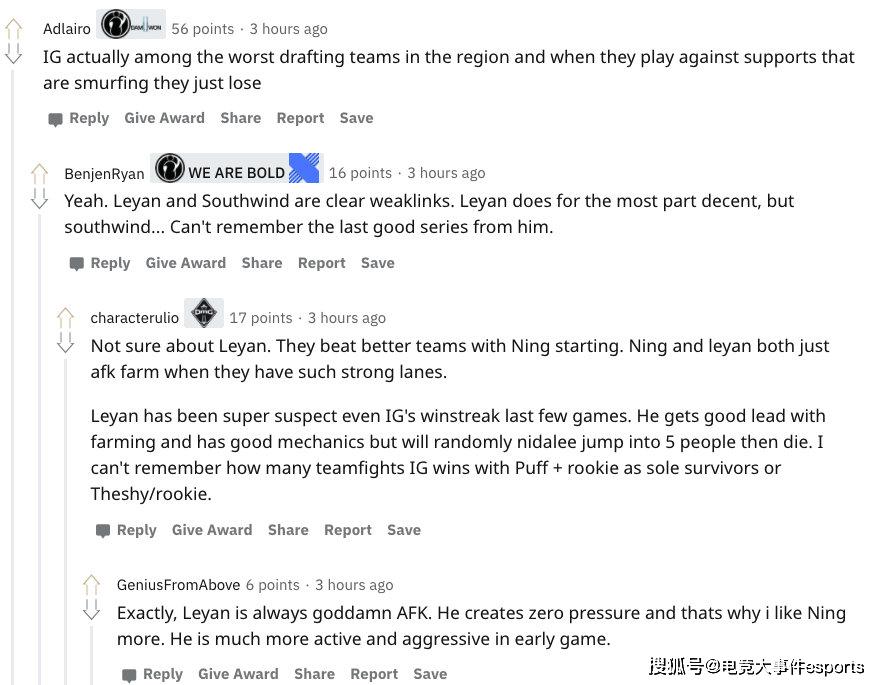Give Award to characterulio's comment

(212, 530)
